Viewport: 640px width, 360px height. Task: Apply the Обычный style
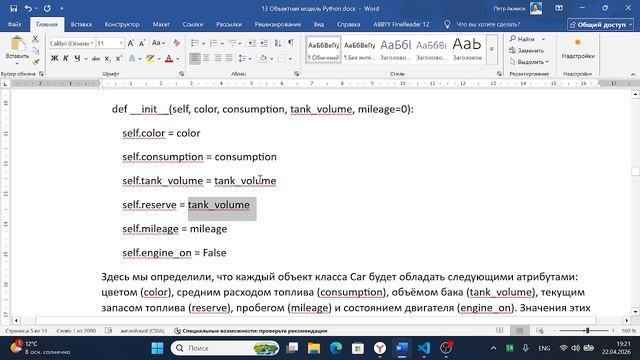[x=323, y=49]
